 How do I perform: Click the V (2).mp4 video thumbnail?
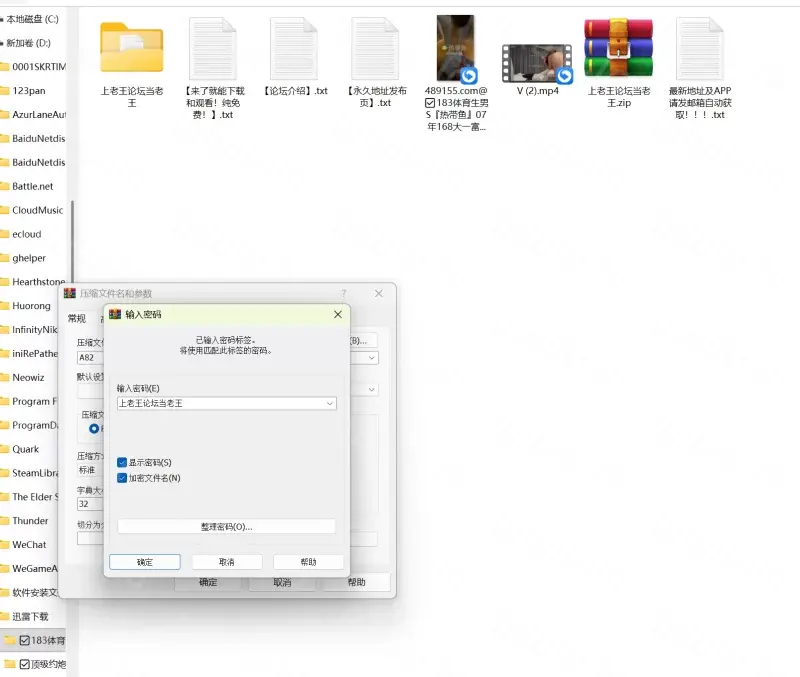(x=537, y=63)
